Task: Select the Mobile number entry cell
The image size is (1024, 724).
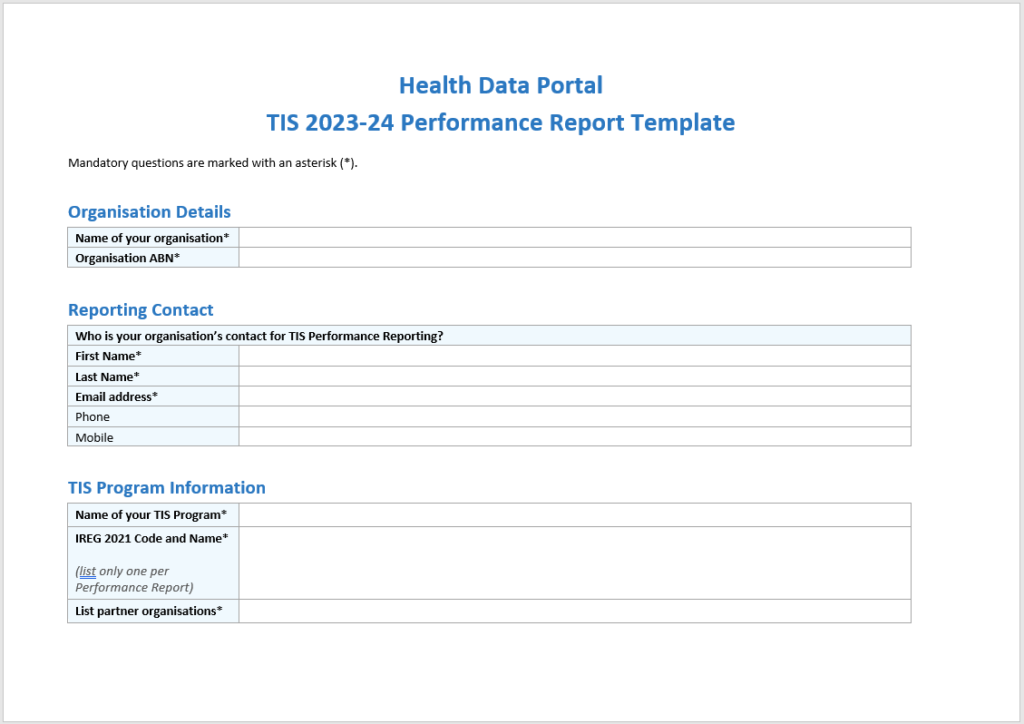Action: point(574,437)
